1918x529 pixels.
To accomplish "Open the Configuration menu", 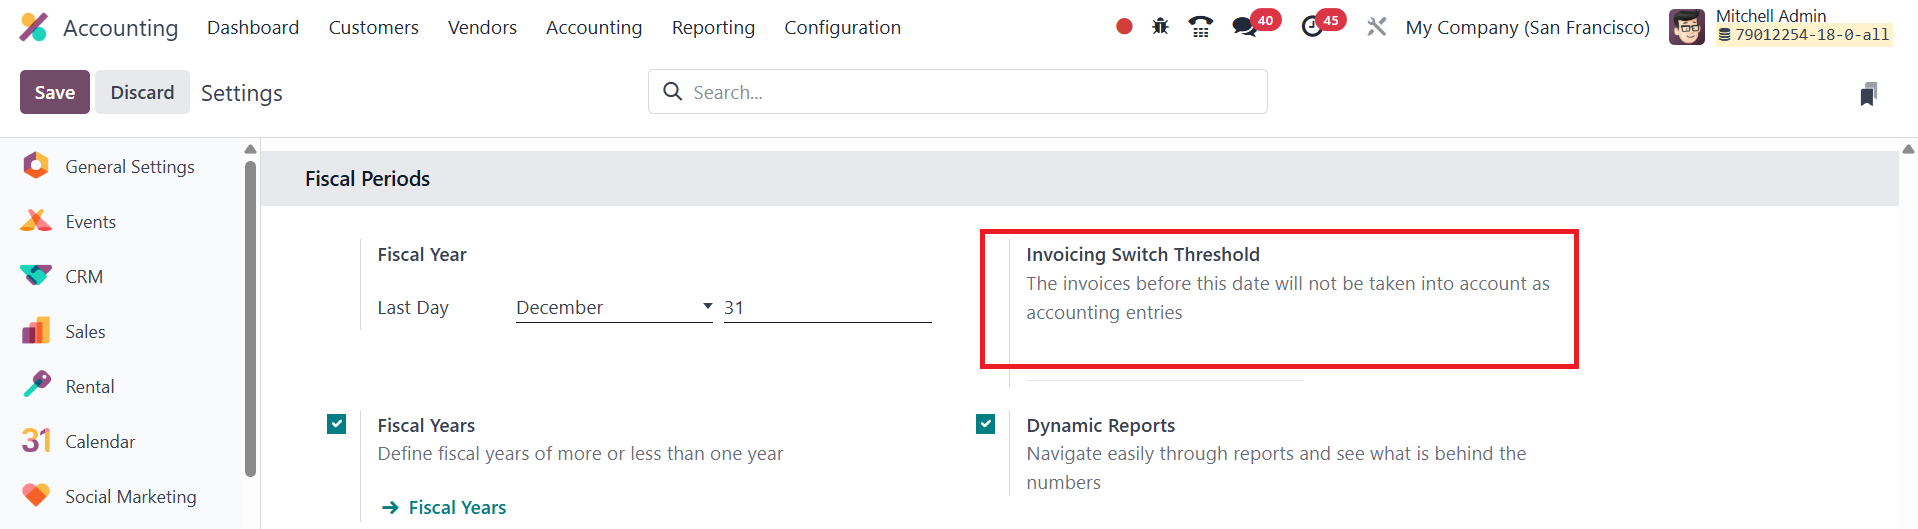I will tap(842, 28).
